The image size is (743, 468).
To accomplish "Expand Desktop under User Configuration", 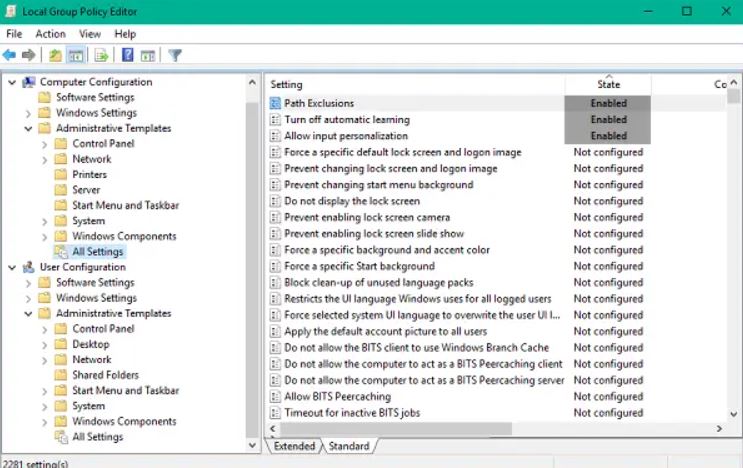I will click(45, 345).
